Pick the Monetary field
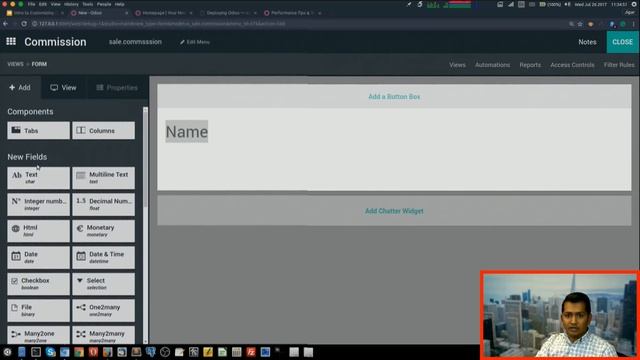The height and width of the screenshot is (360, 640). (103, 231)
